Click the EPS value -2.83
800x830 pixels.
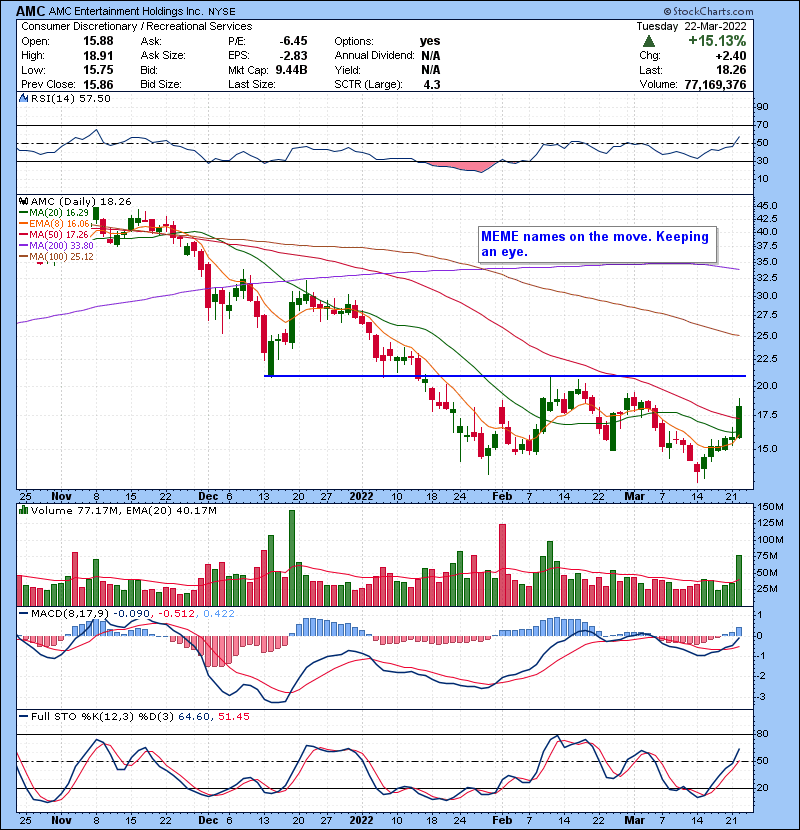(x=293, y=56)
